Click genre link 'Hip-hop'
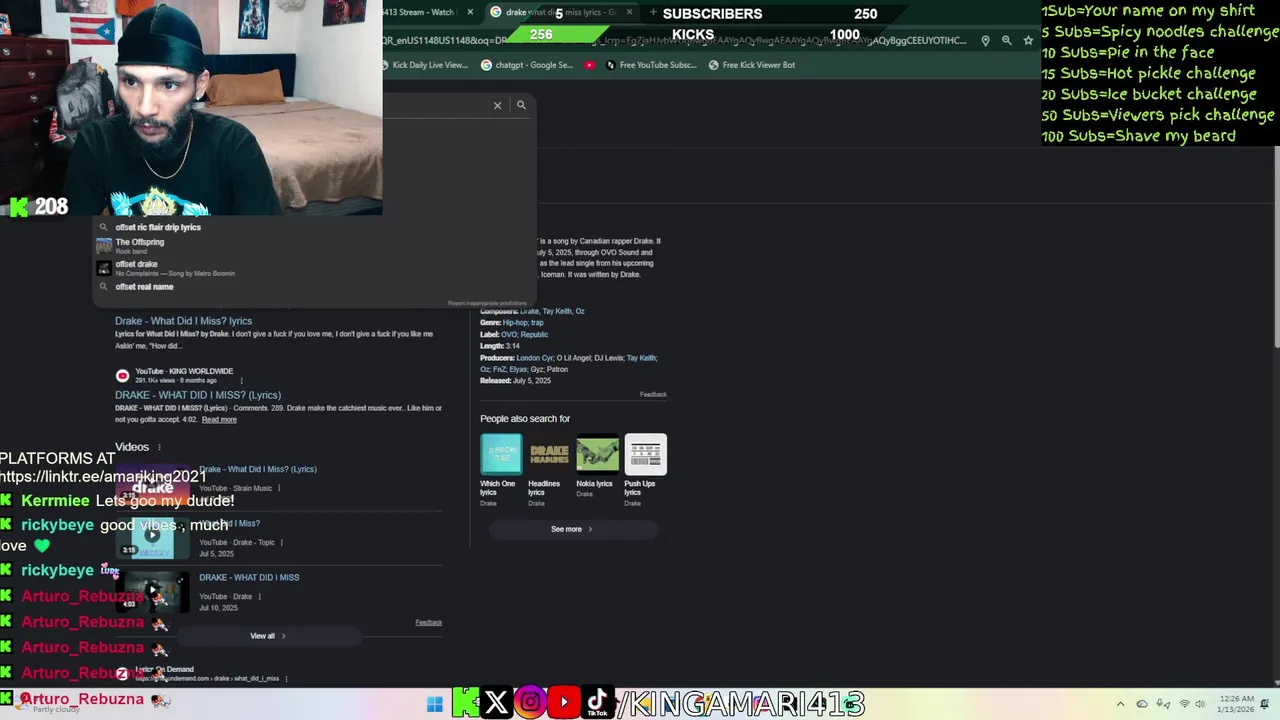1280x720 pixels. [x=515, y=323]
